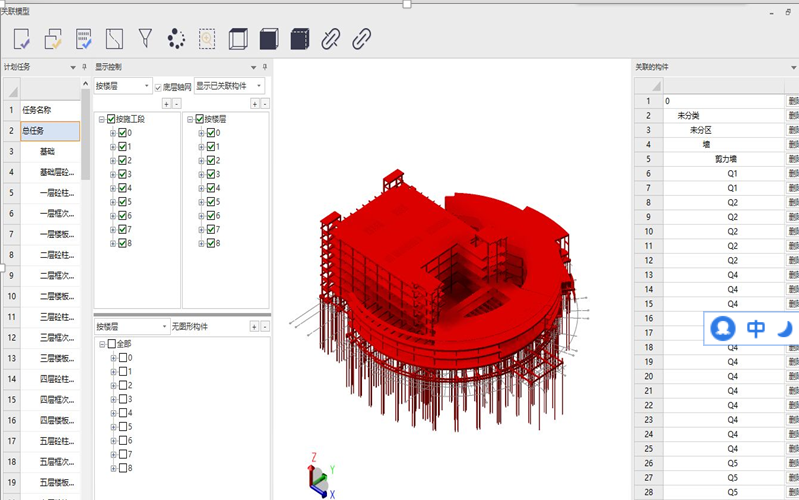
Task: Select the 总任务 row
Action: click(50, 131)
